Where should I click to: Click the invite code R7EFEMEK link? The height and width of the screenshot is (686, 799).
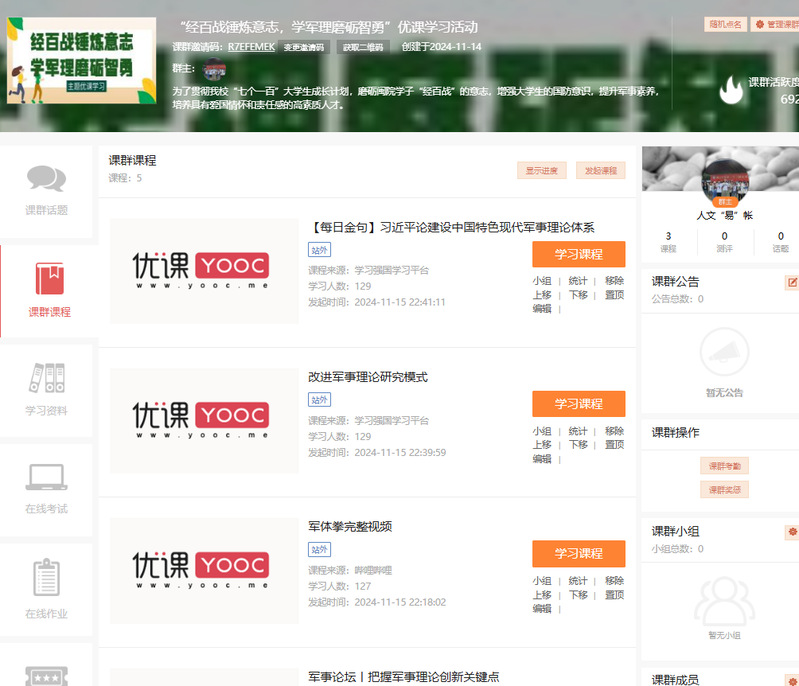[251, 47]
